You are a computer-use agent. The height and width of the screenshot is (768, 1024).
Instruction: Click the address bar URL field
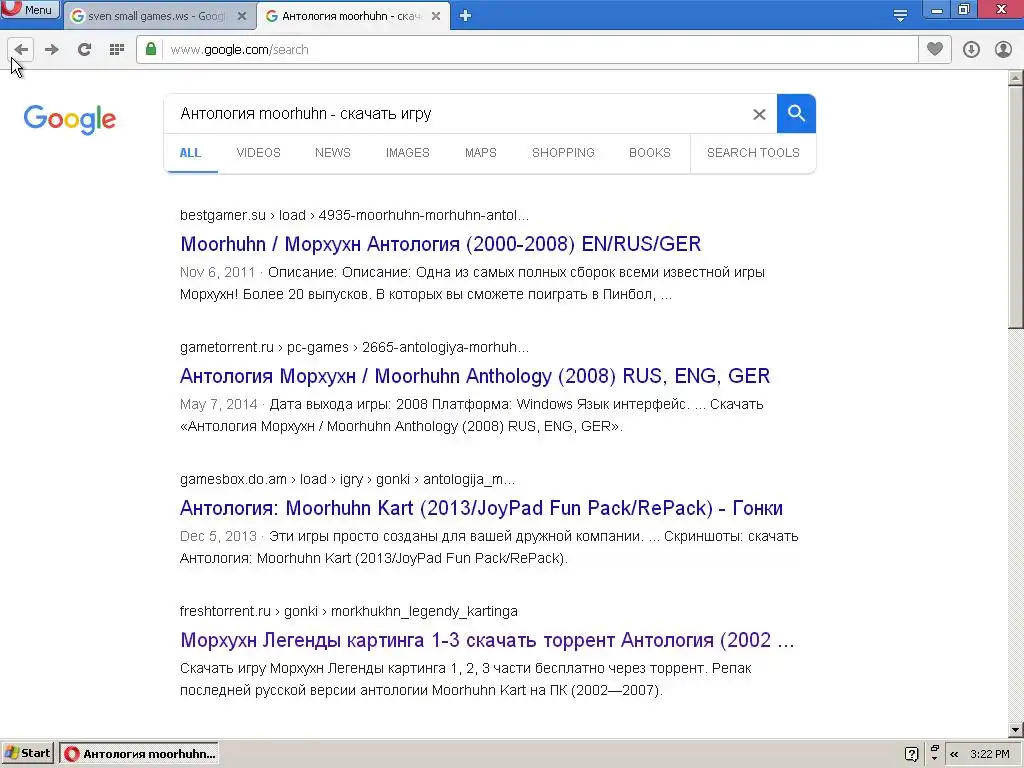[539, 50]
